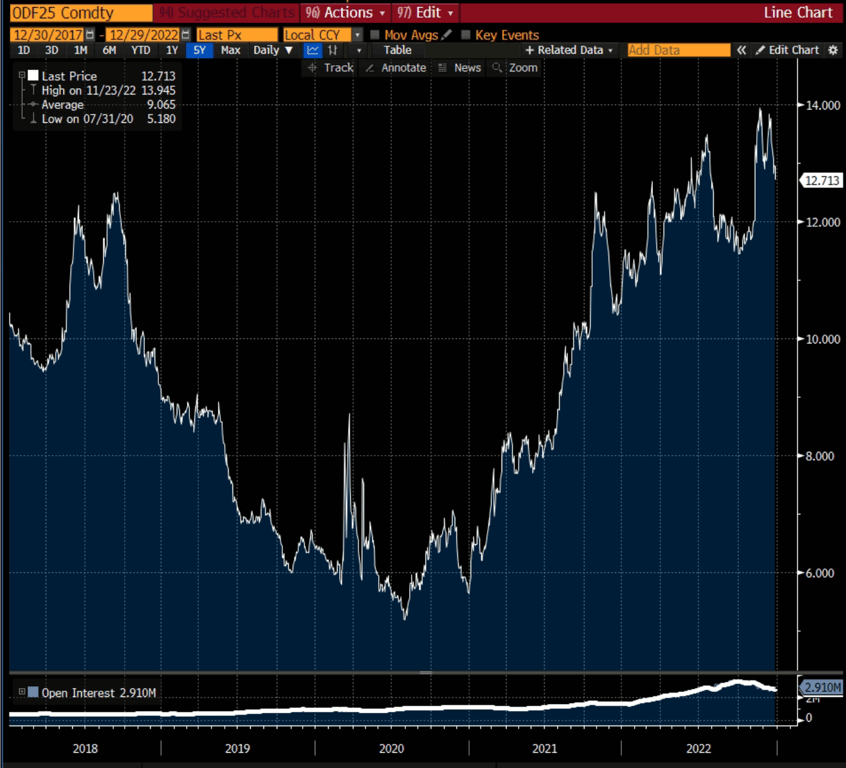Select the 5Y time range
The height and width of the screenshot is (768, 846).
[200, 50]
